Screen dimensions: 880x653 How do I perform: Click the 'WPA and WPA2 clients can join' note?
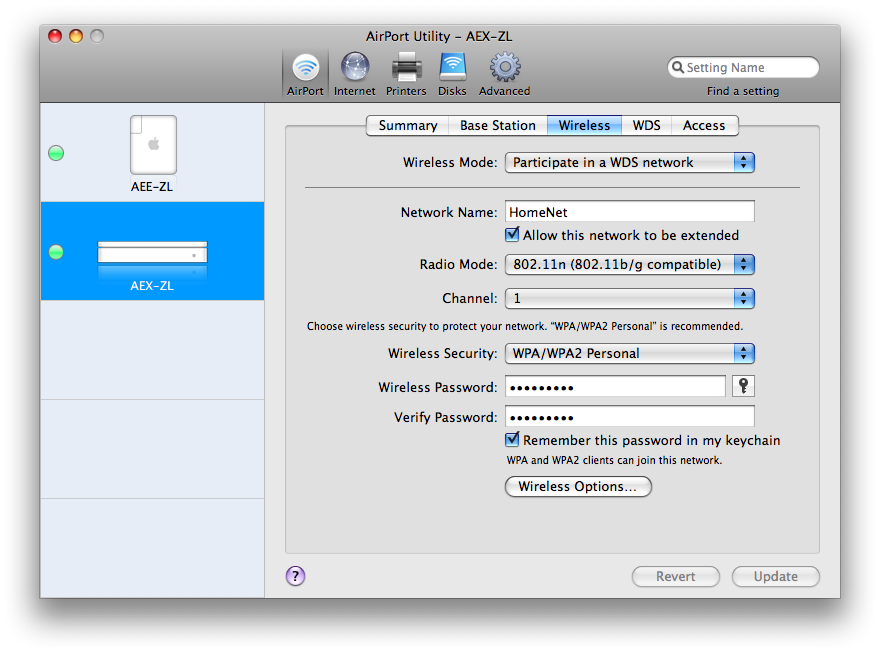point(614,460)
